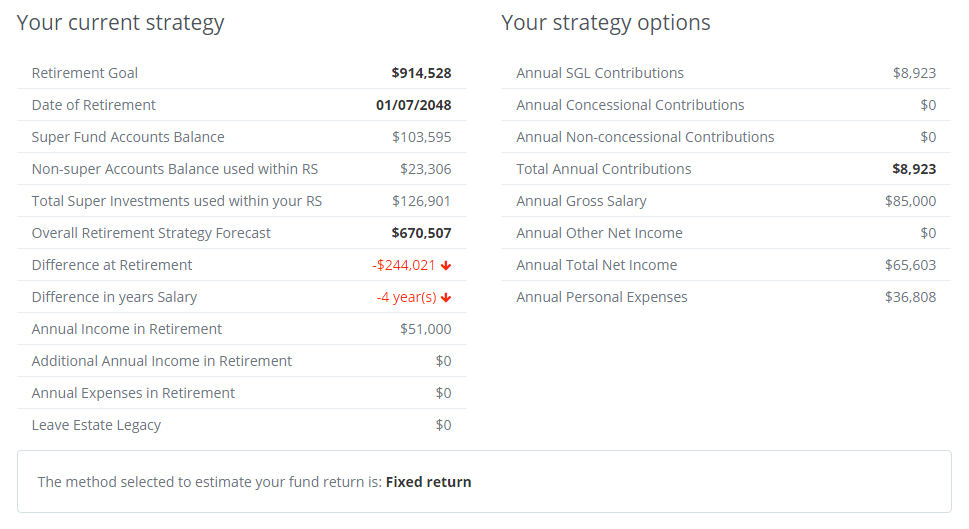Screen dimensions: 969x529
Task: Select the Annual Total Net Income value $65,603
Action: point(910,265)
